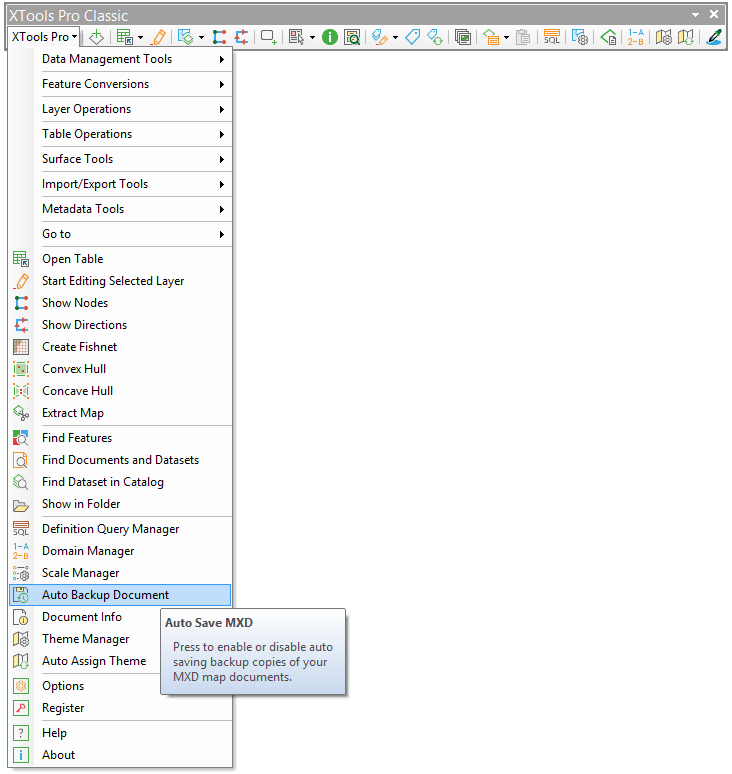Screen dimensions: 732x774
Task: Click the layer-with-gear icon in the toolbar
Action: pos(579,37)
